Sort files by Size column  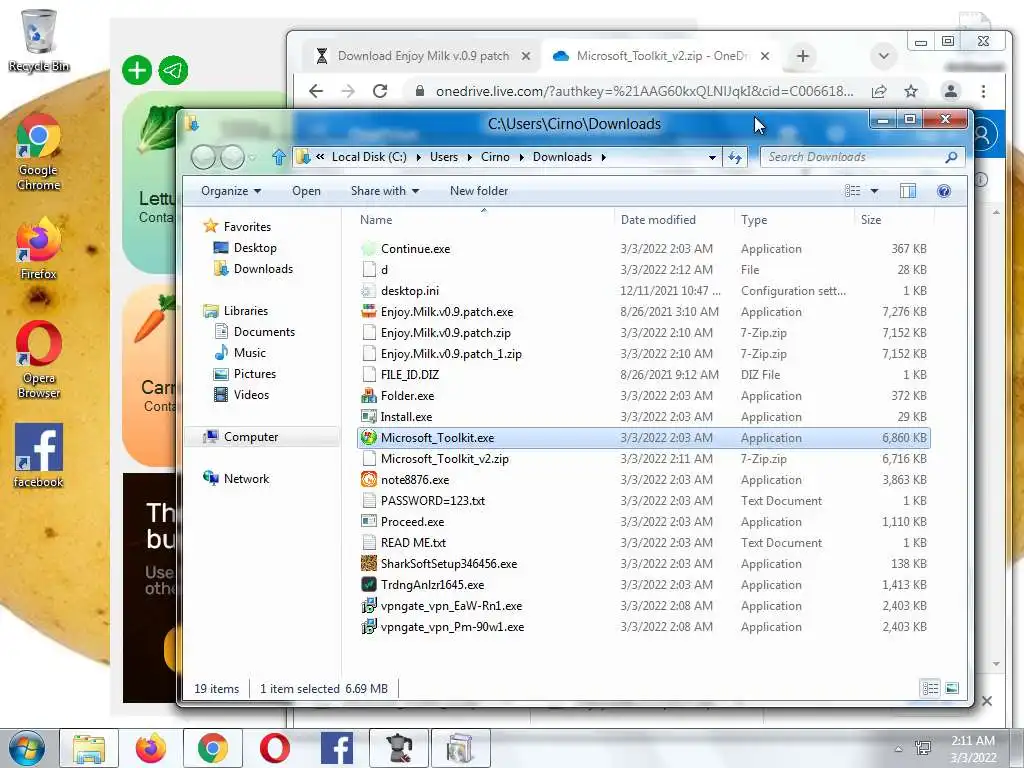(x=893, y=219)
